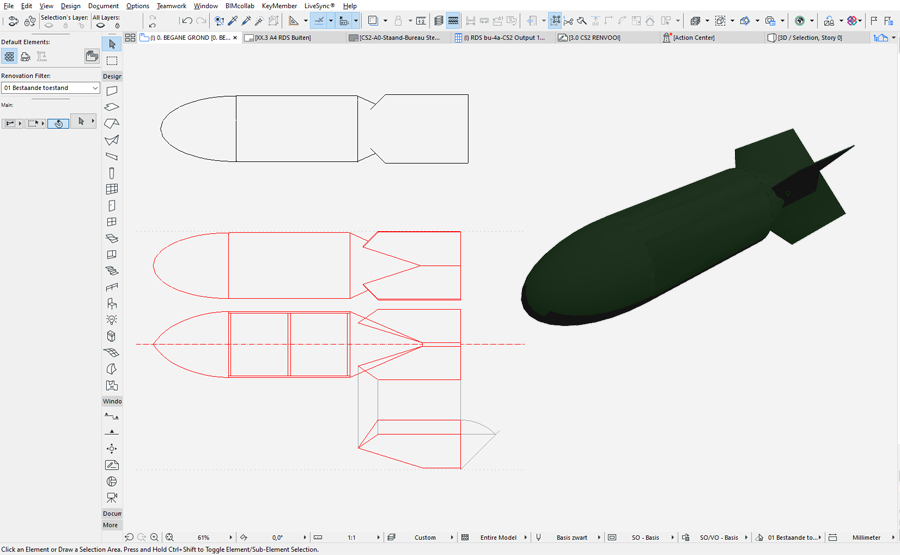
Task: Switch to the XX.3 A4 RDS Buiten tab
Action: click(293, 37)
